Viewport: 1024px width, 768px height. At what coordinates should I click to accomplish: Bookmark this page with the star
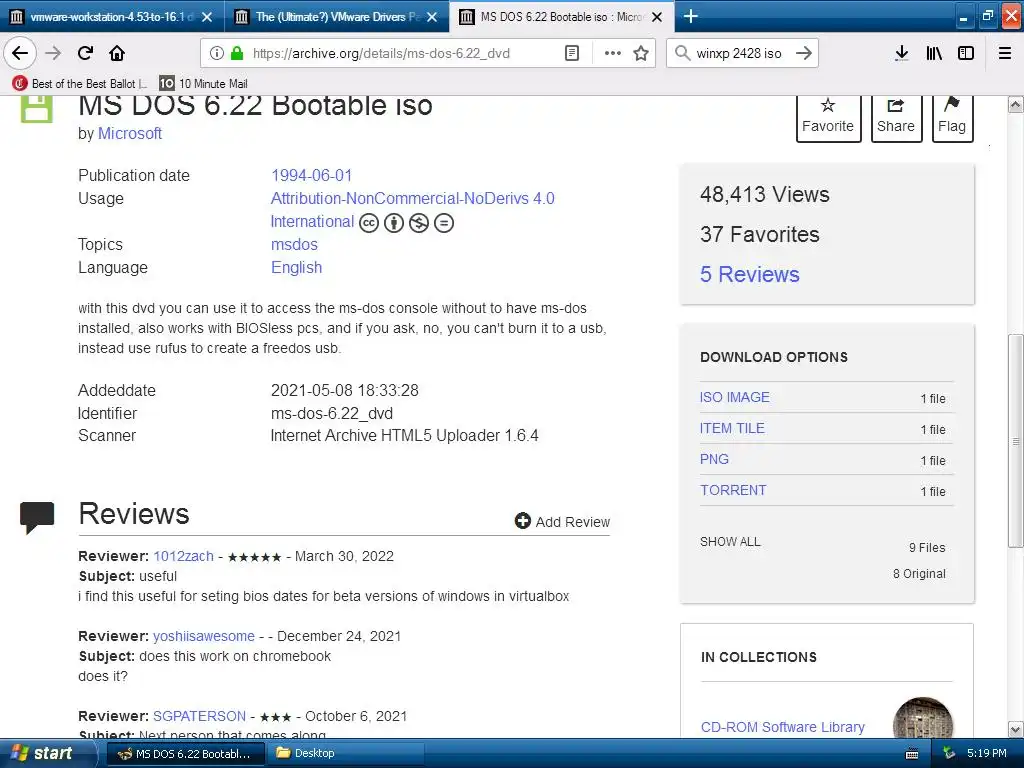(x=641, y=53)
